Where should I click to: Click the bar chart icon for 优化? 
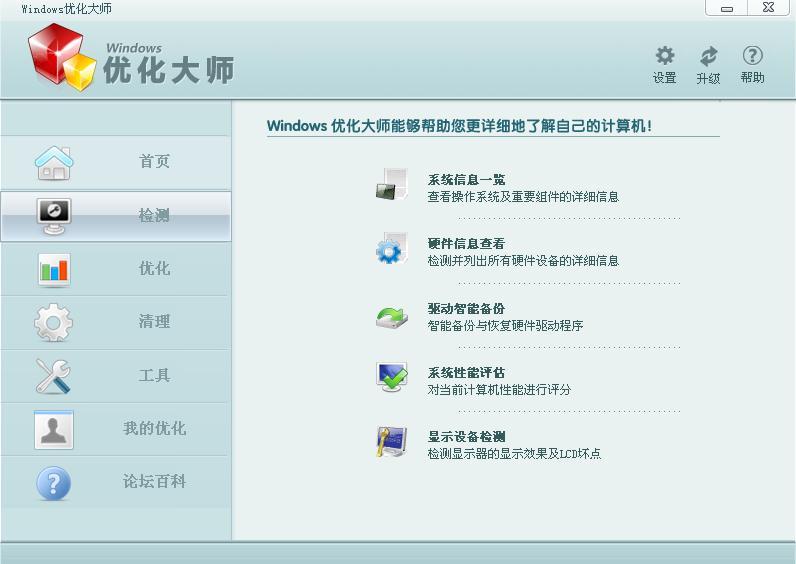(x=54, y=270)
